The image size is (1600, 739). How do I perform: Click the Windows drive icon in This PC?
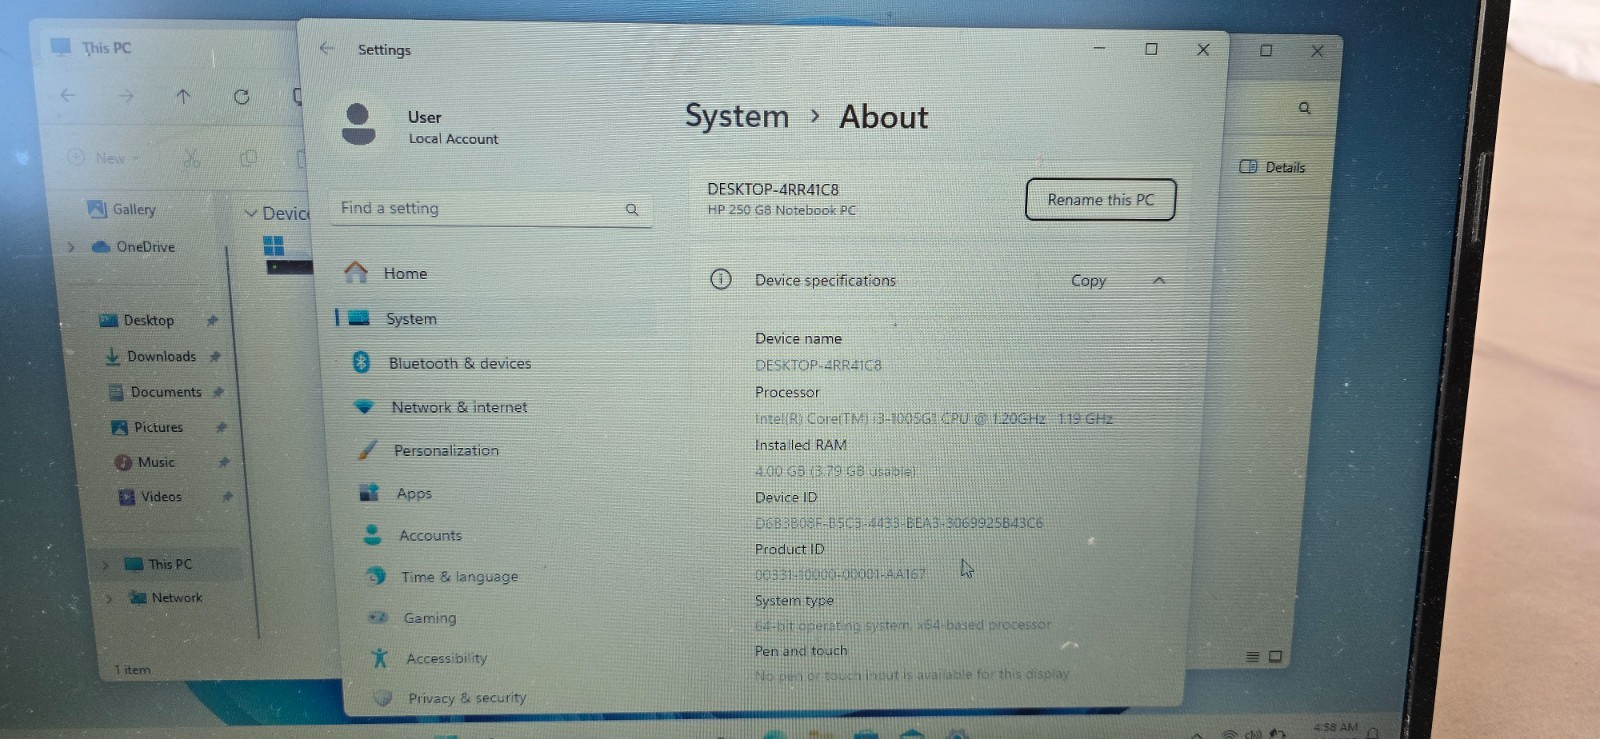[274, 245]
